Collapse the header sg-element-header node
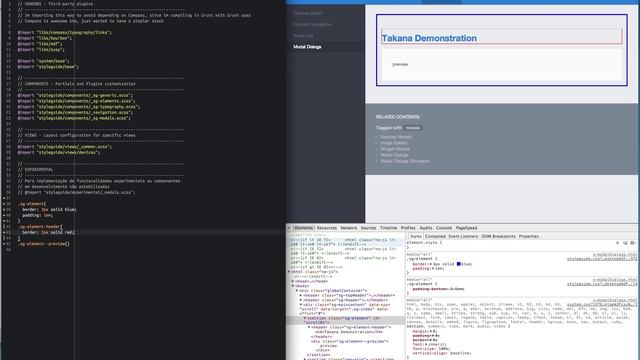 (x=309, y=327)
